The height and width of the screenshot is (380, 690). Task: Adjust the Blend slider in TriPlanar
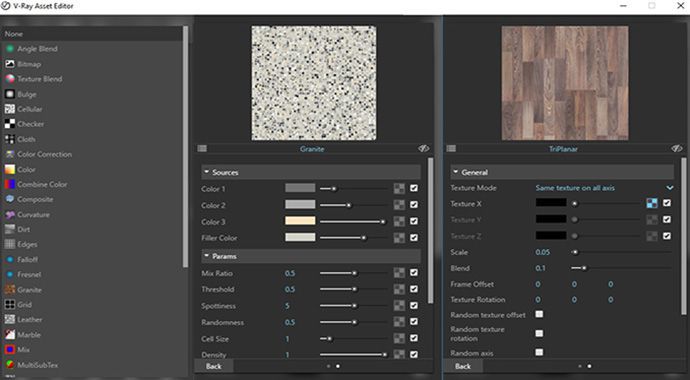click(621, 268)
